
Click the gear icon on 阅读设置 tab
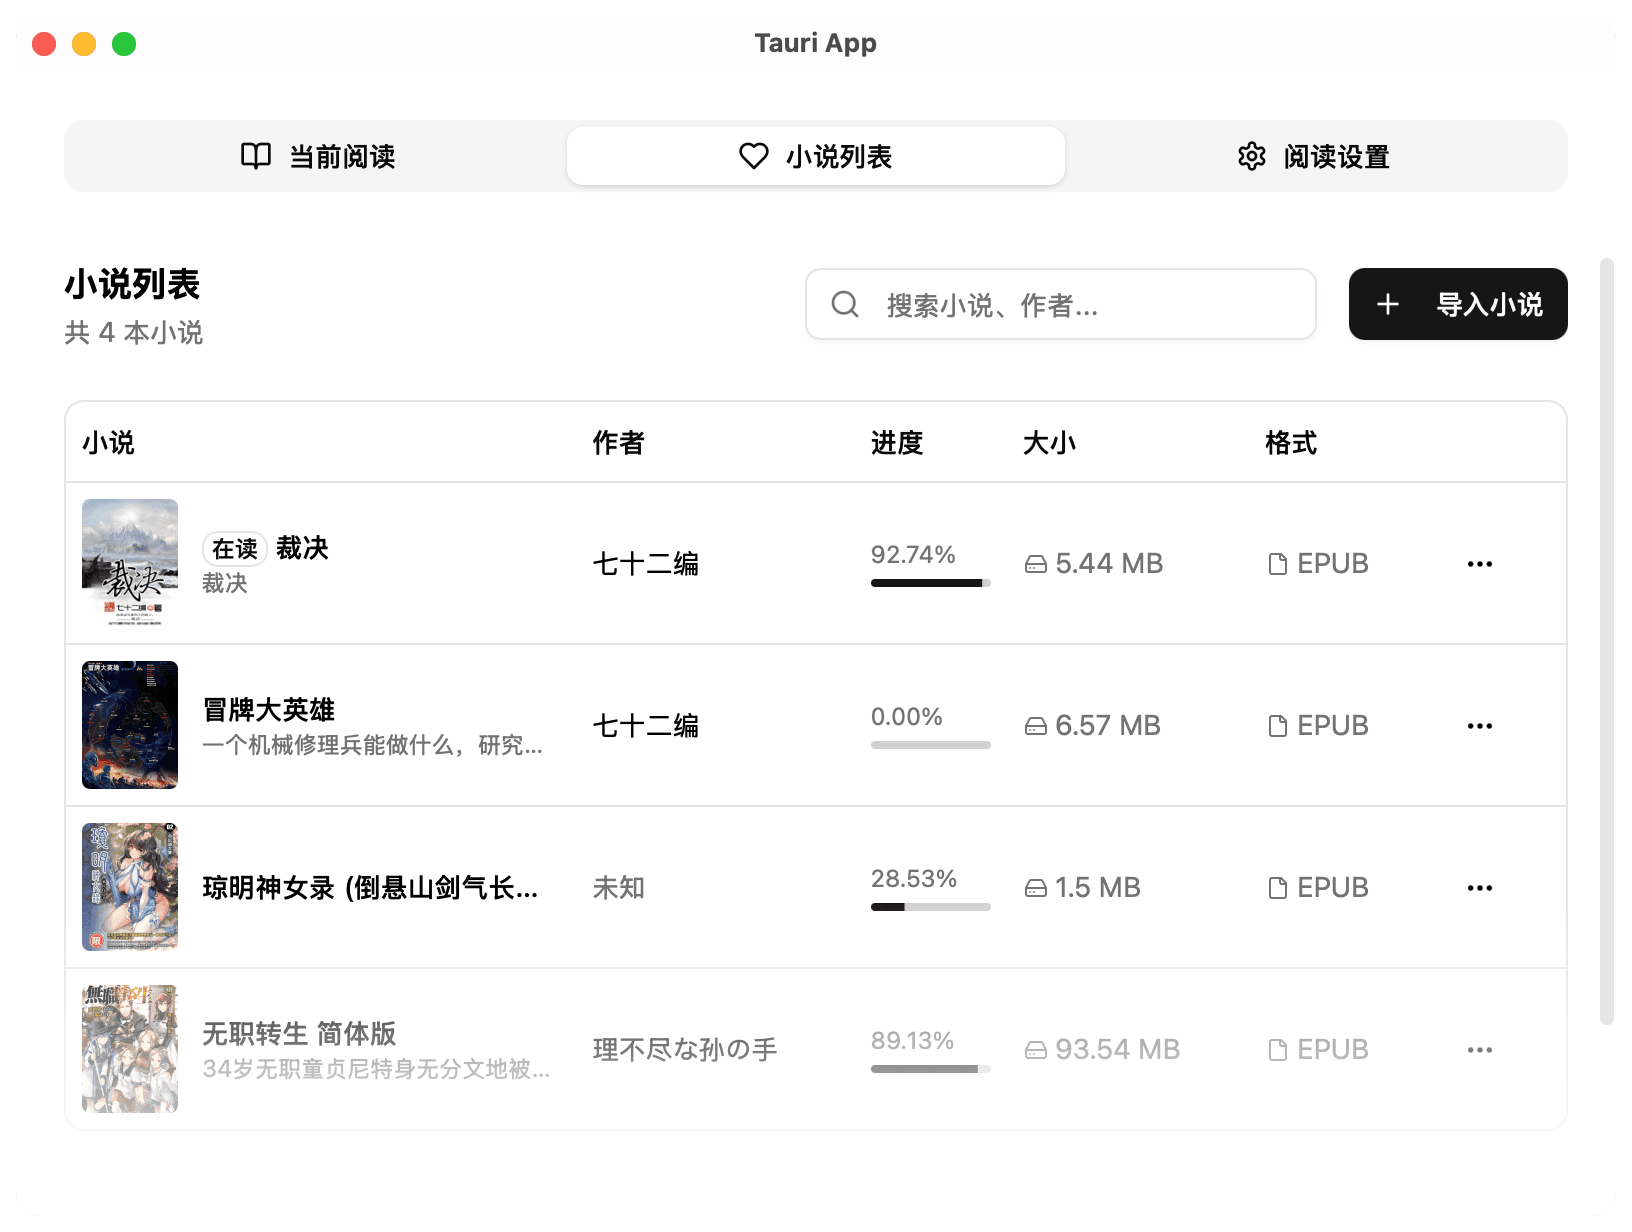coord(1251,156)
